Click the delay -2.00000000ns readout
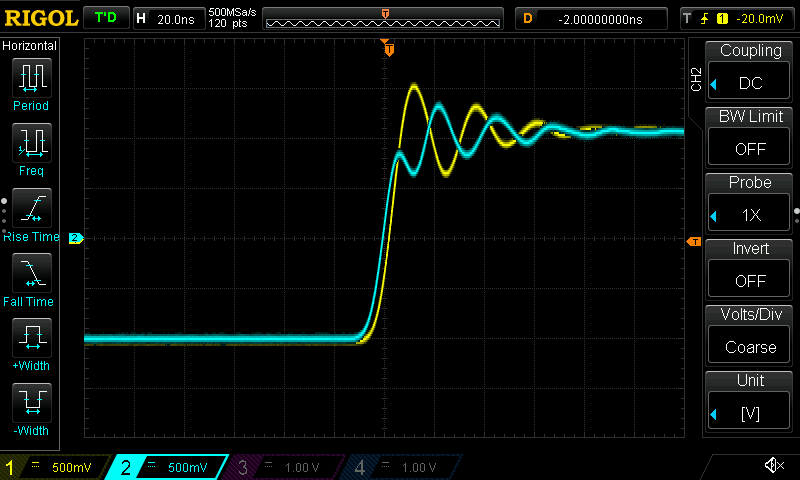The image size is (800, 480). tap(591, 19)
